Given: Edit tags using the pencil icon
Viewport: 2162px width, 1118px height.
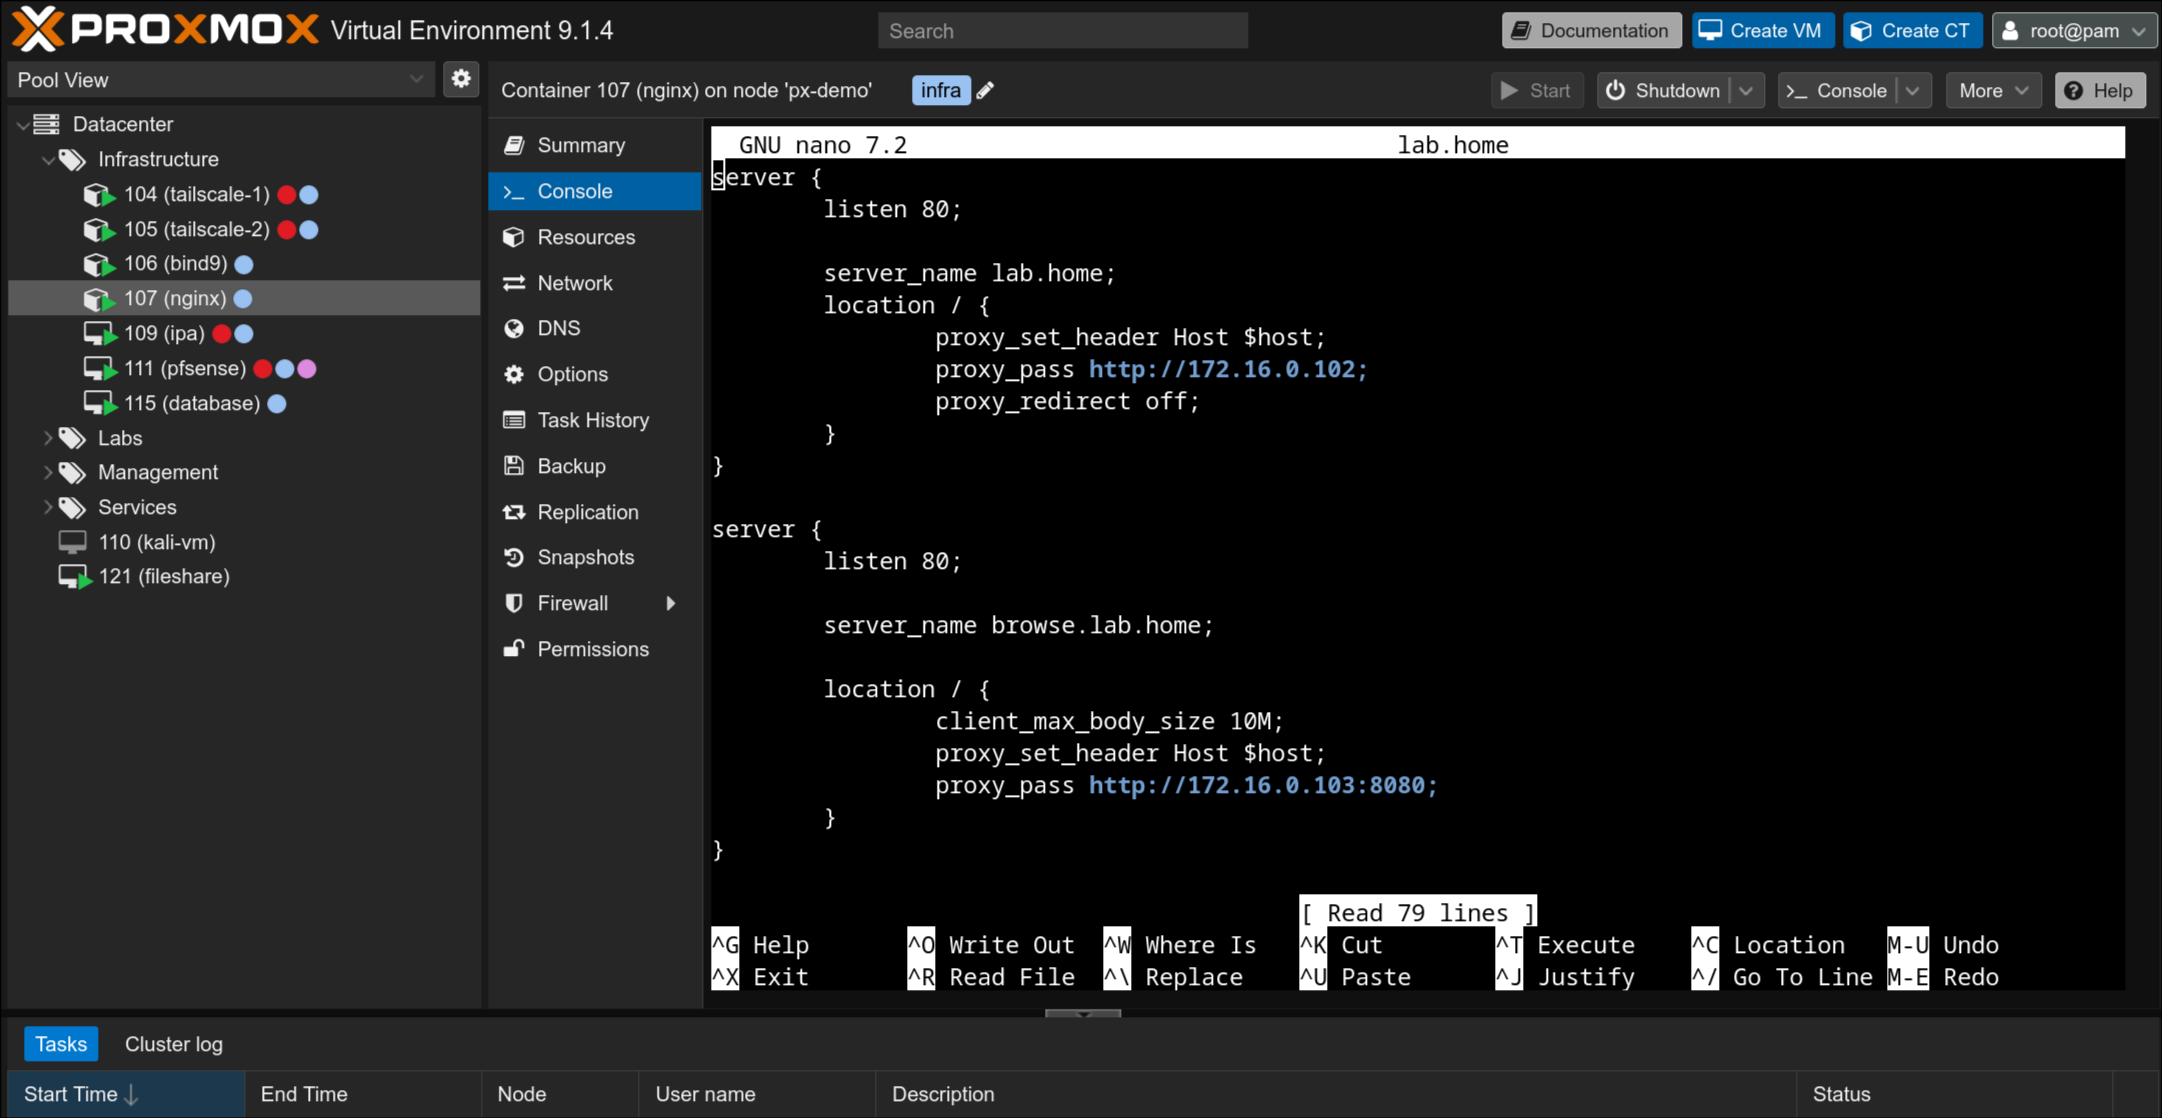Looking at the screenshot, I should point(985,90).
